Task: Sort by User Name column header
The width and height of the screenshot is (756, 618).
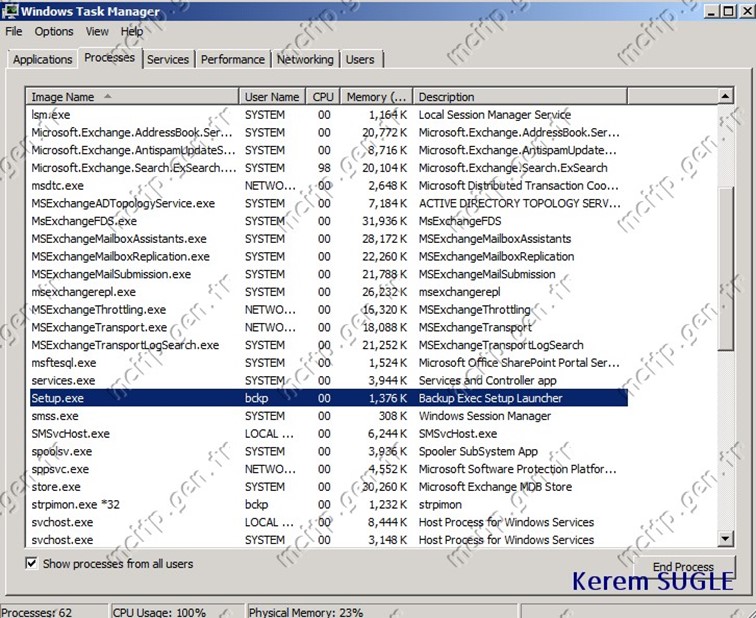Action: [x=272, y=97]
